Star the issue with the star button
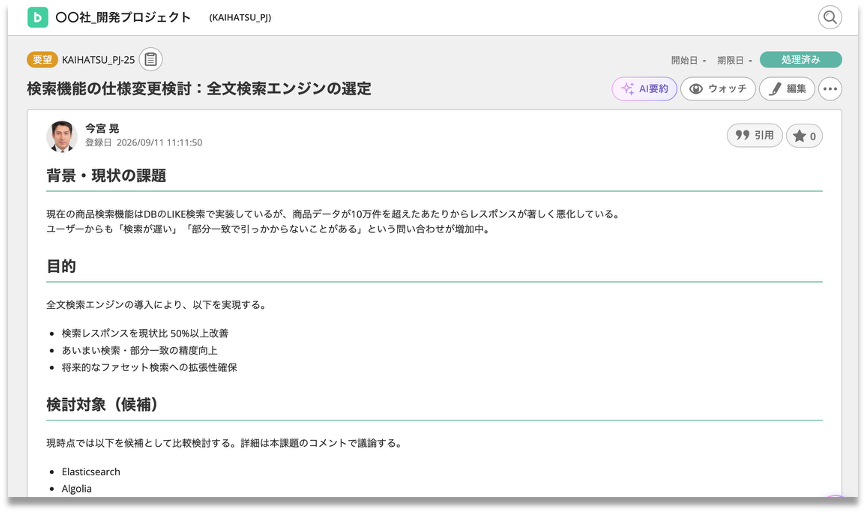Screen dimensions: 866x514 click(804, 136)
